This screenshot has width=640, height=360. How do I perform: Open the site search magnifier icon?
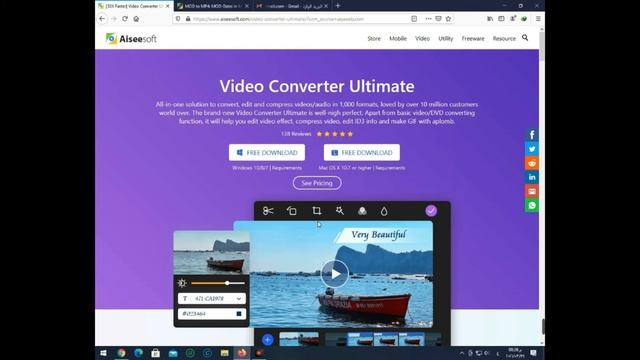coord(525,38)
